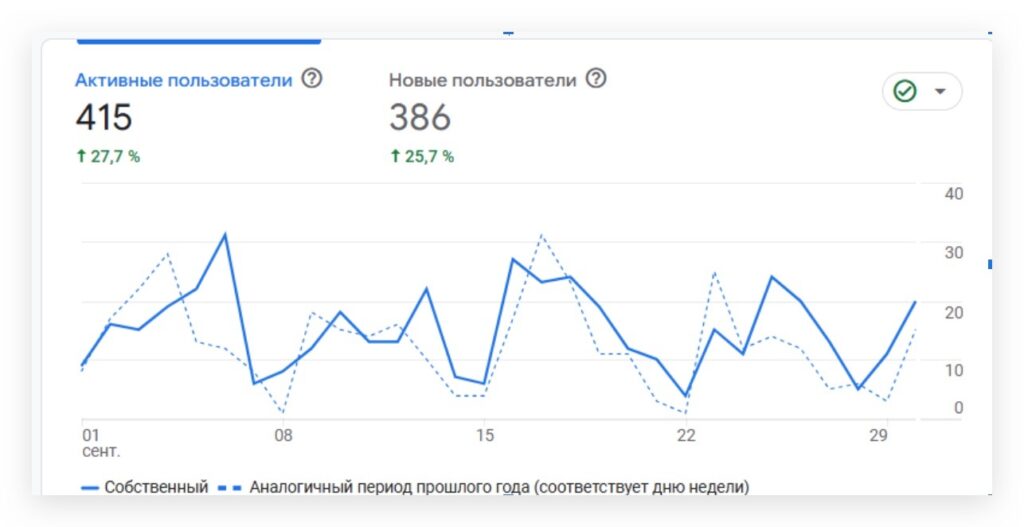Click the 08 date axis label
This screenshot has height=527, width=1024.
tap(283, 436)
